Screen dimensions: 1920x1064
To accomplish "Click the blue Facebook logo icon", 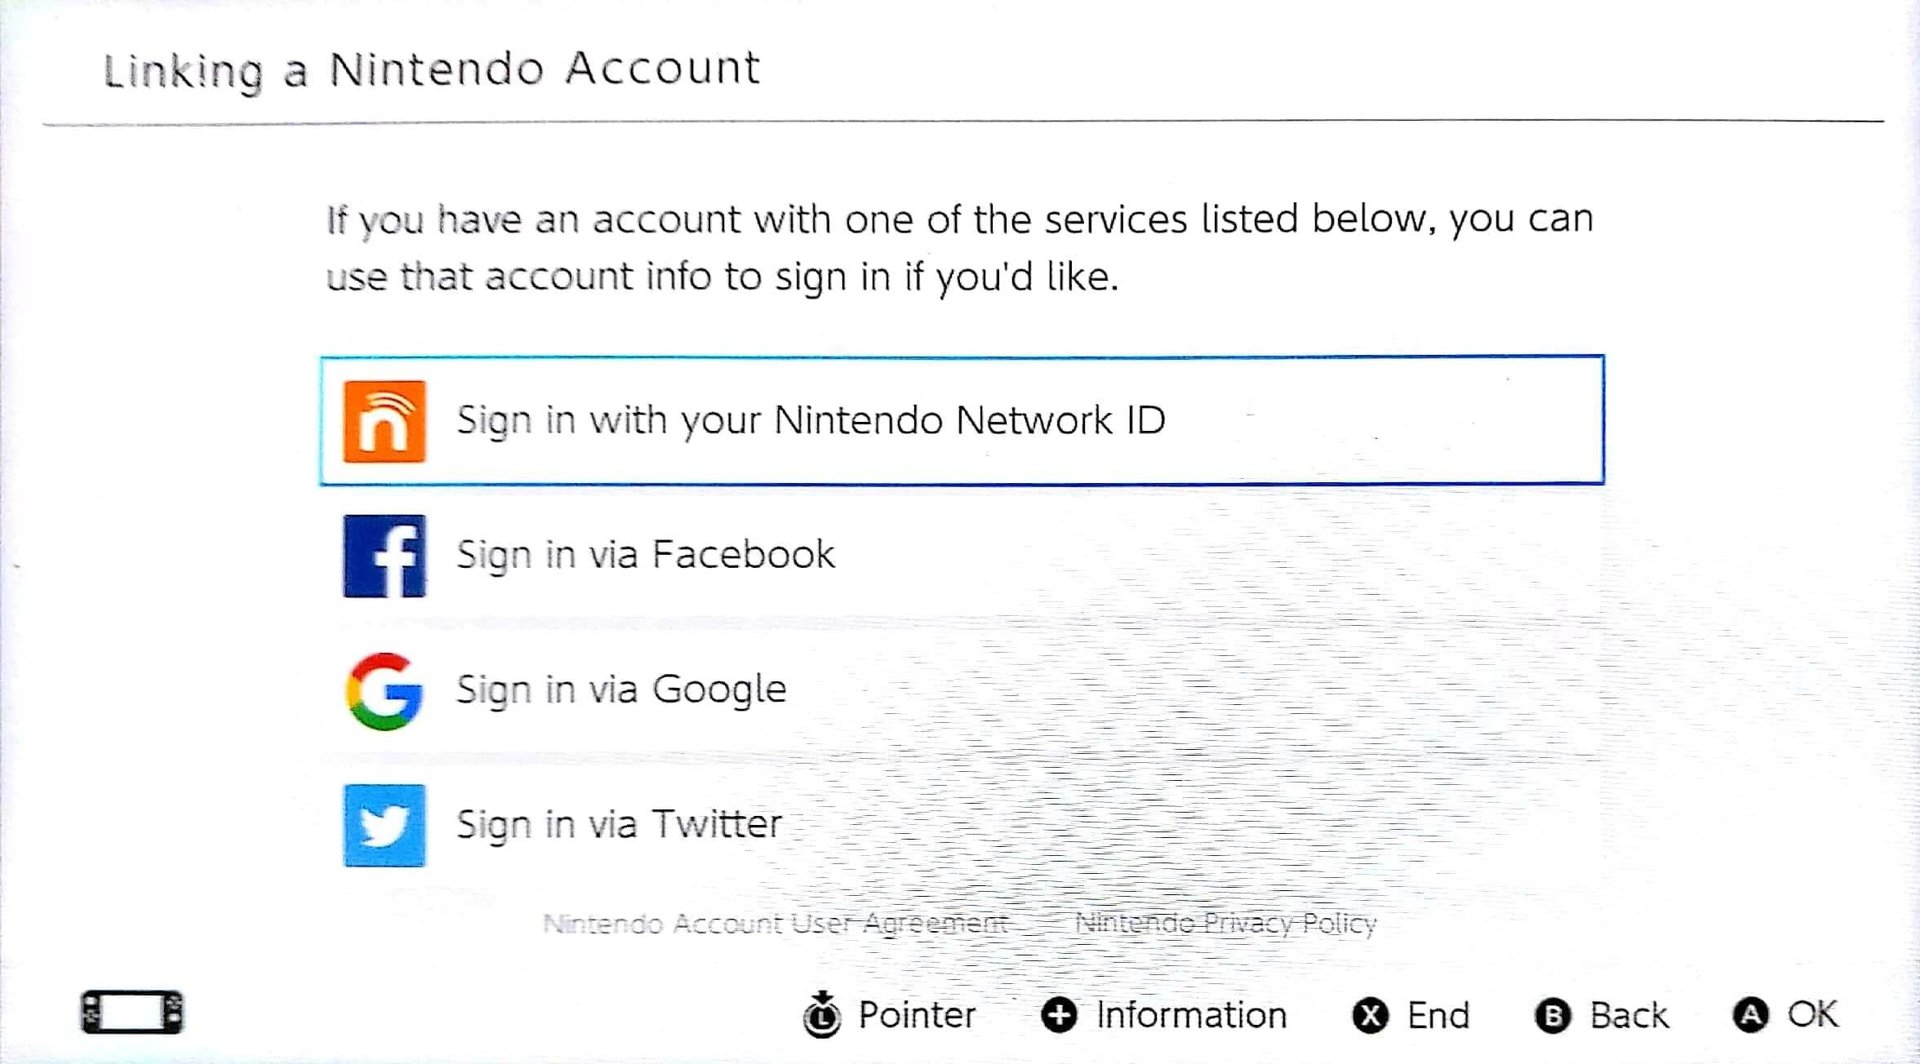I will pyautogui.click(x=384, y=556).
